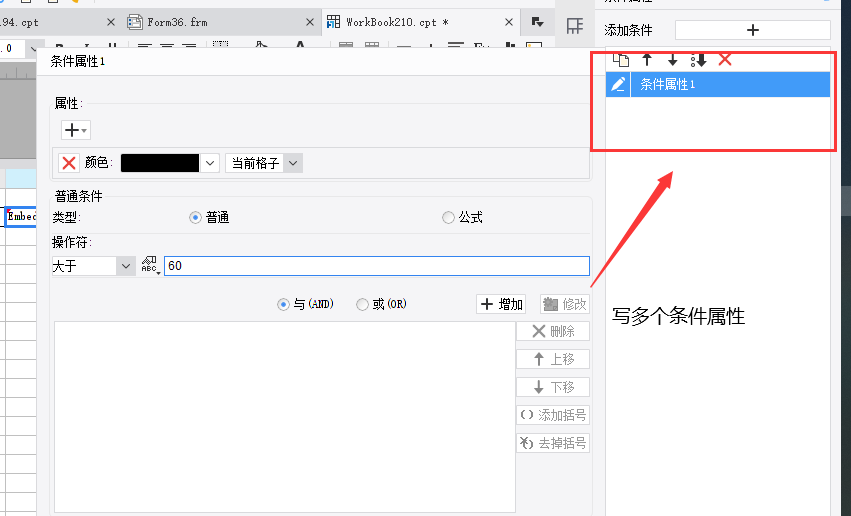This screenshot has width=851, height=516.
Task: Sort conditions using the sort icon
Action: [x=698, y=60]
